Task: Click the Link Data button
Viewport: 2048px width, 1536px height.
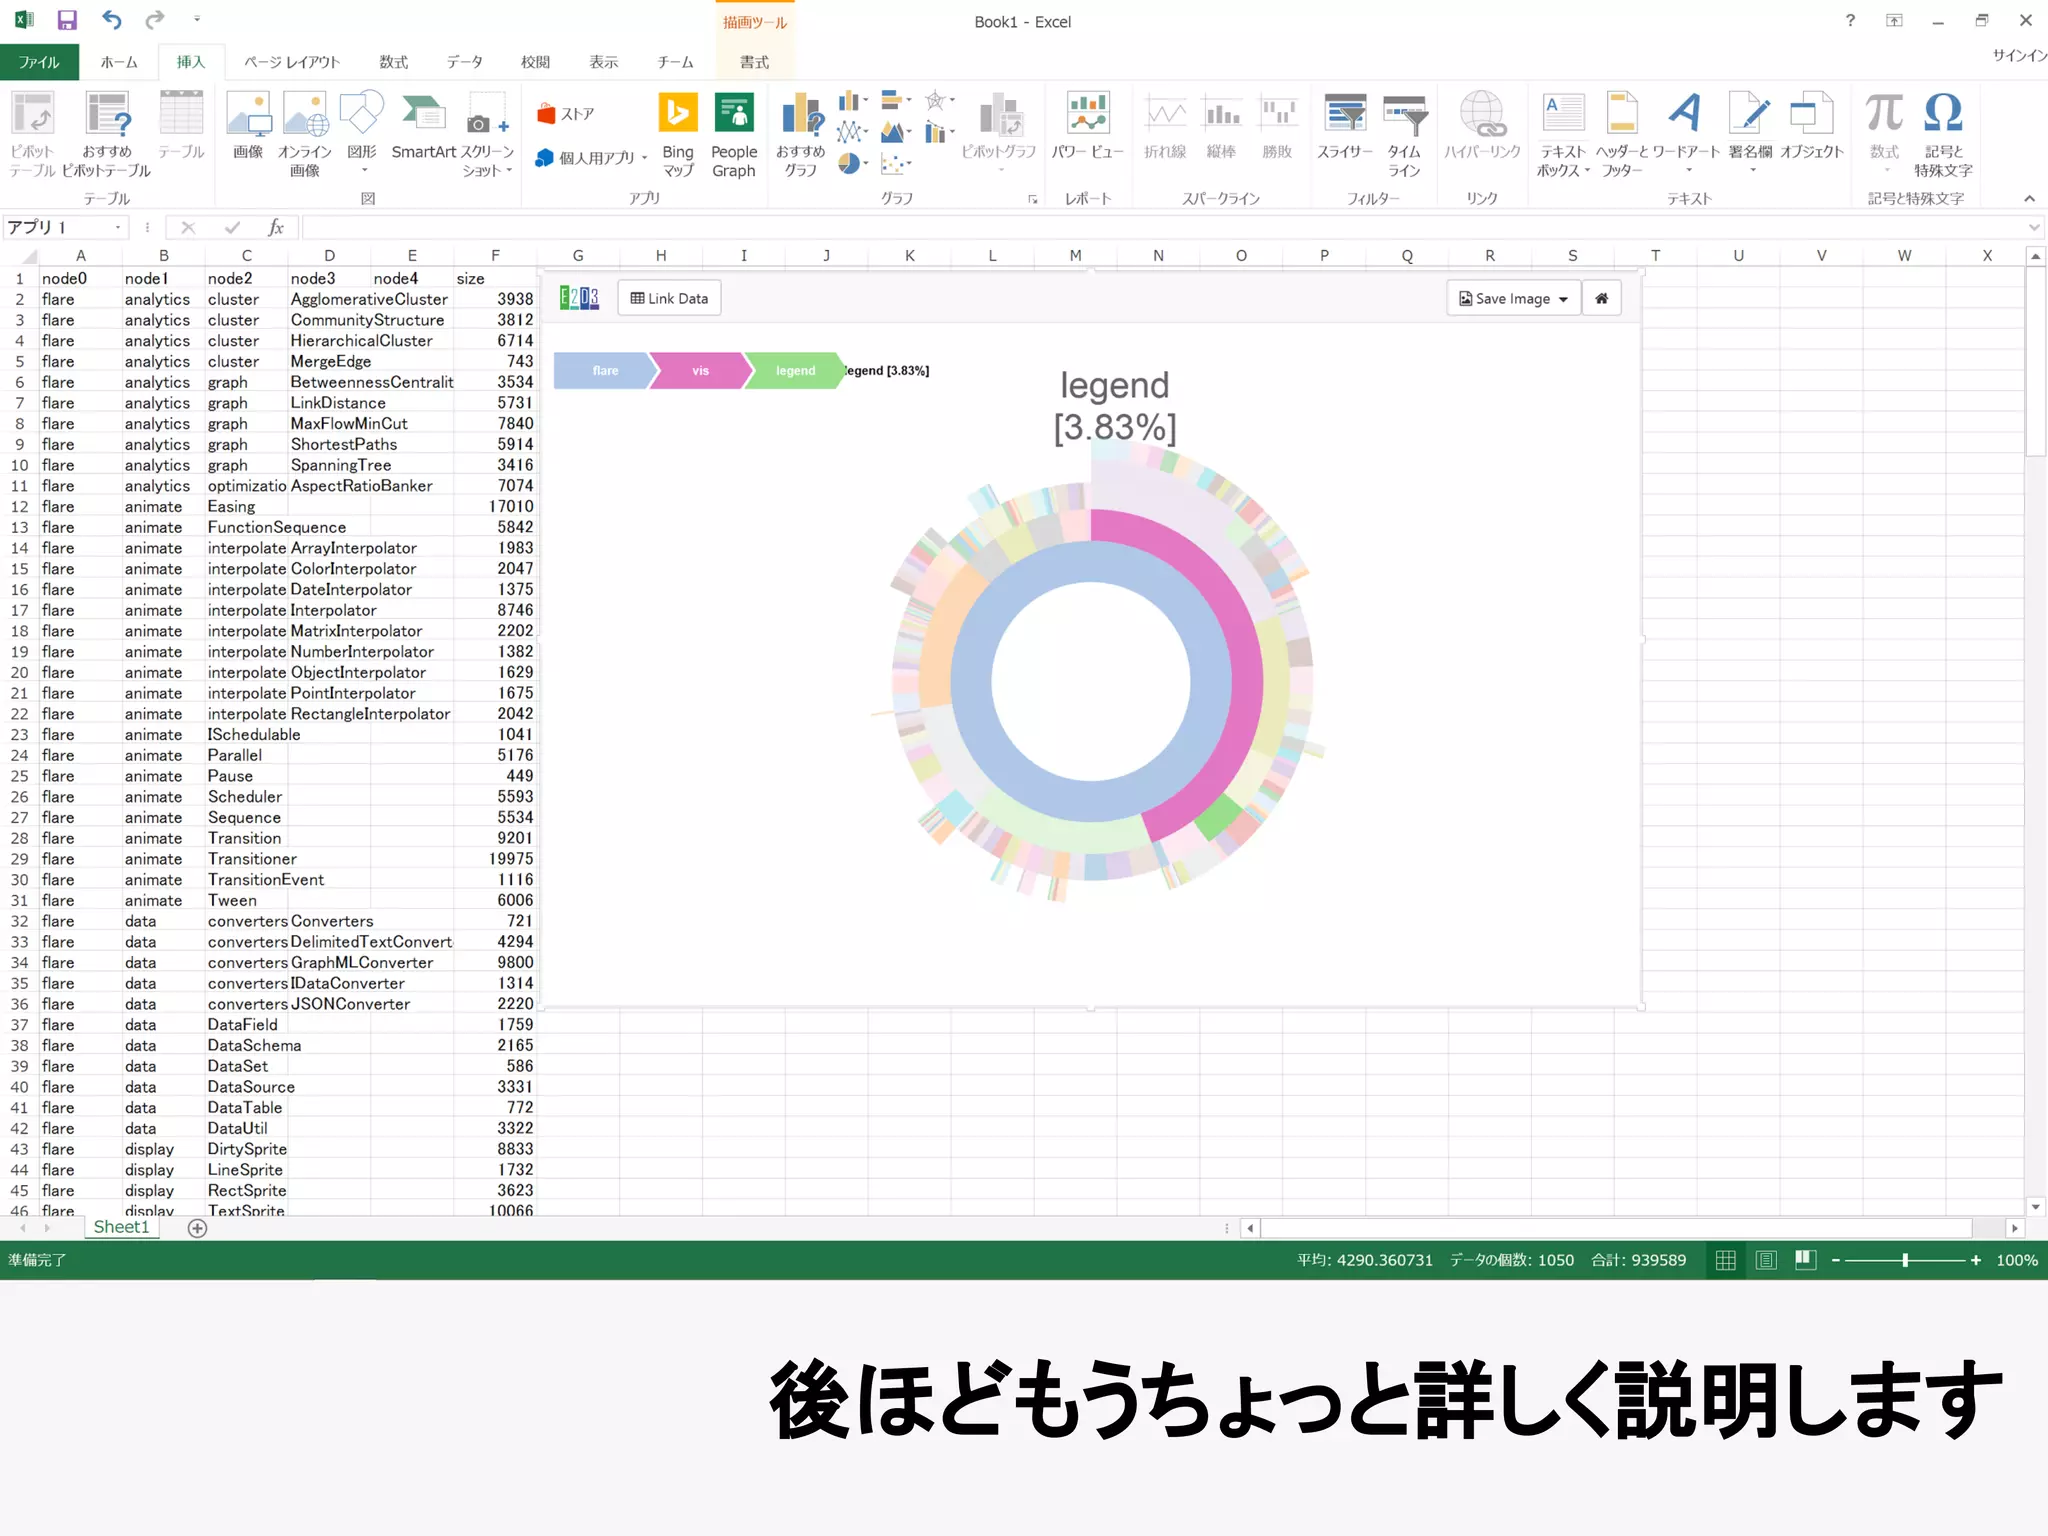Action: 669,298
